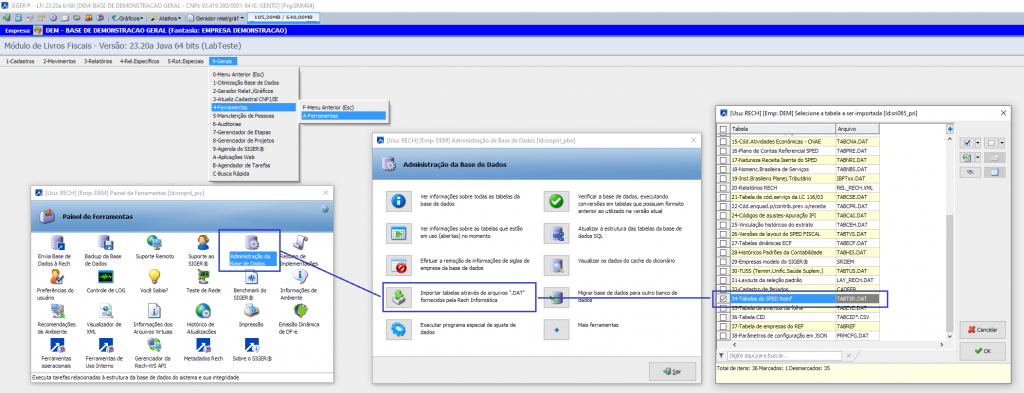Check the 16-Plano de Contas Referencial SPED checkbox
Viewport: 1024px width, 393px height.
pos(723,151)
